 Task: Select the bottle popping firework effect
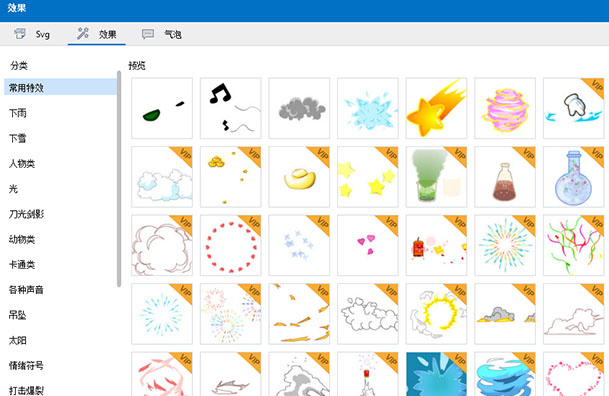click(x=368, y=374)
